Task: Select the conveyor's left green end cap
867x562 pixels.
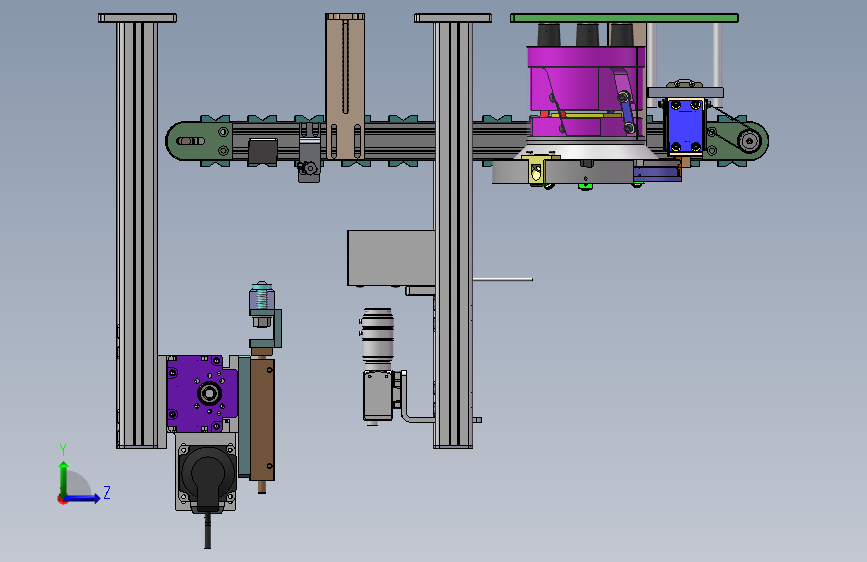Action: click(199, 141)
